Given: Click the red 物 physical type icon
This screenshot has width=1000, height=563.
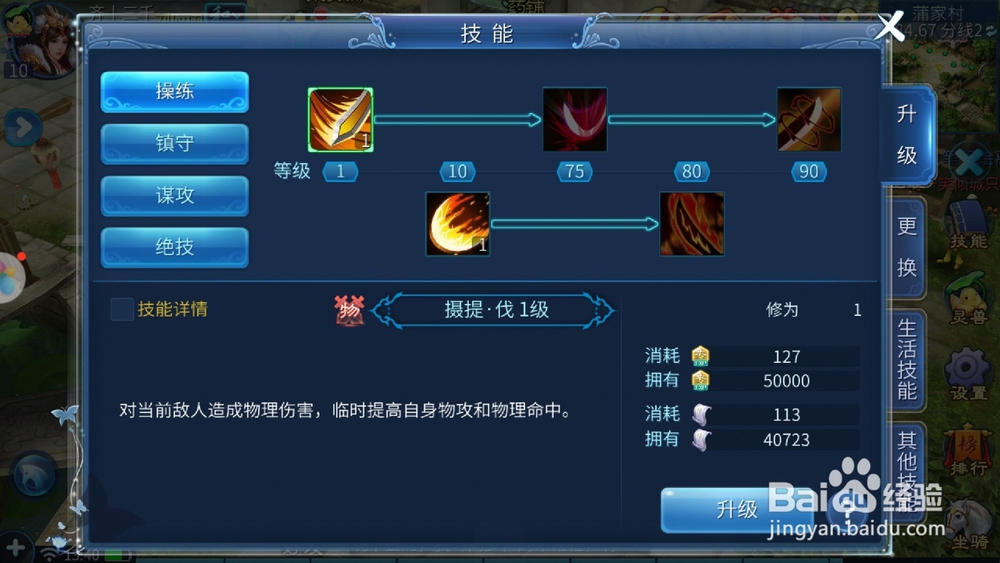Looking at the screenshot, I should [349, 310].
